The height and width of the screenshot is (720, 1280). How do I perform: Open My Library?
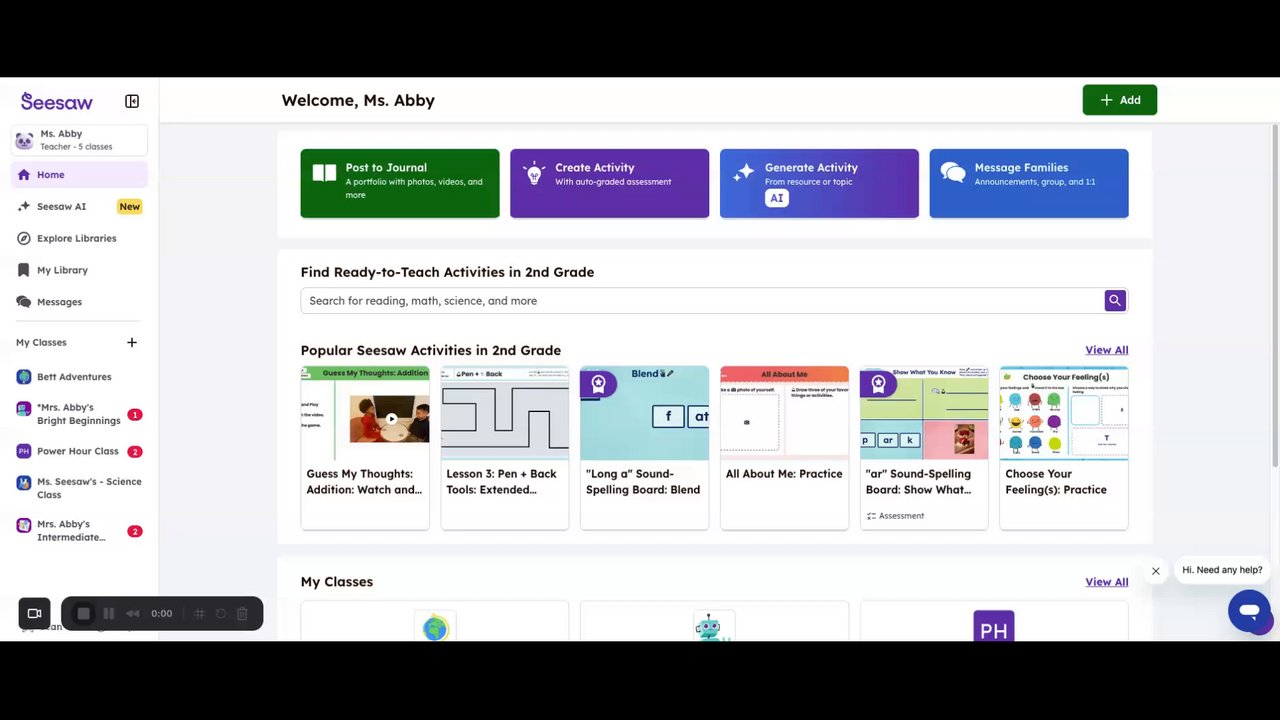click(79, 270)
